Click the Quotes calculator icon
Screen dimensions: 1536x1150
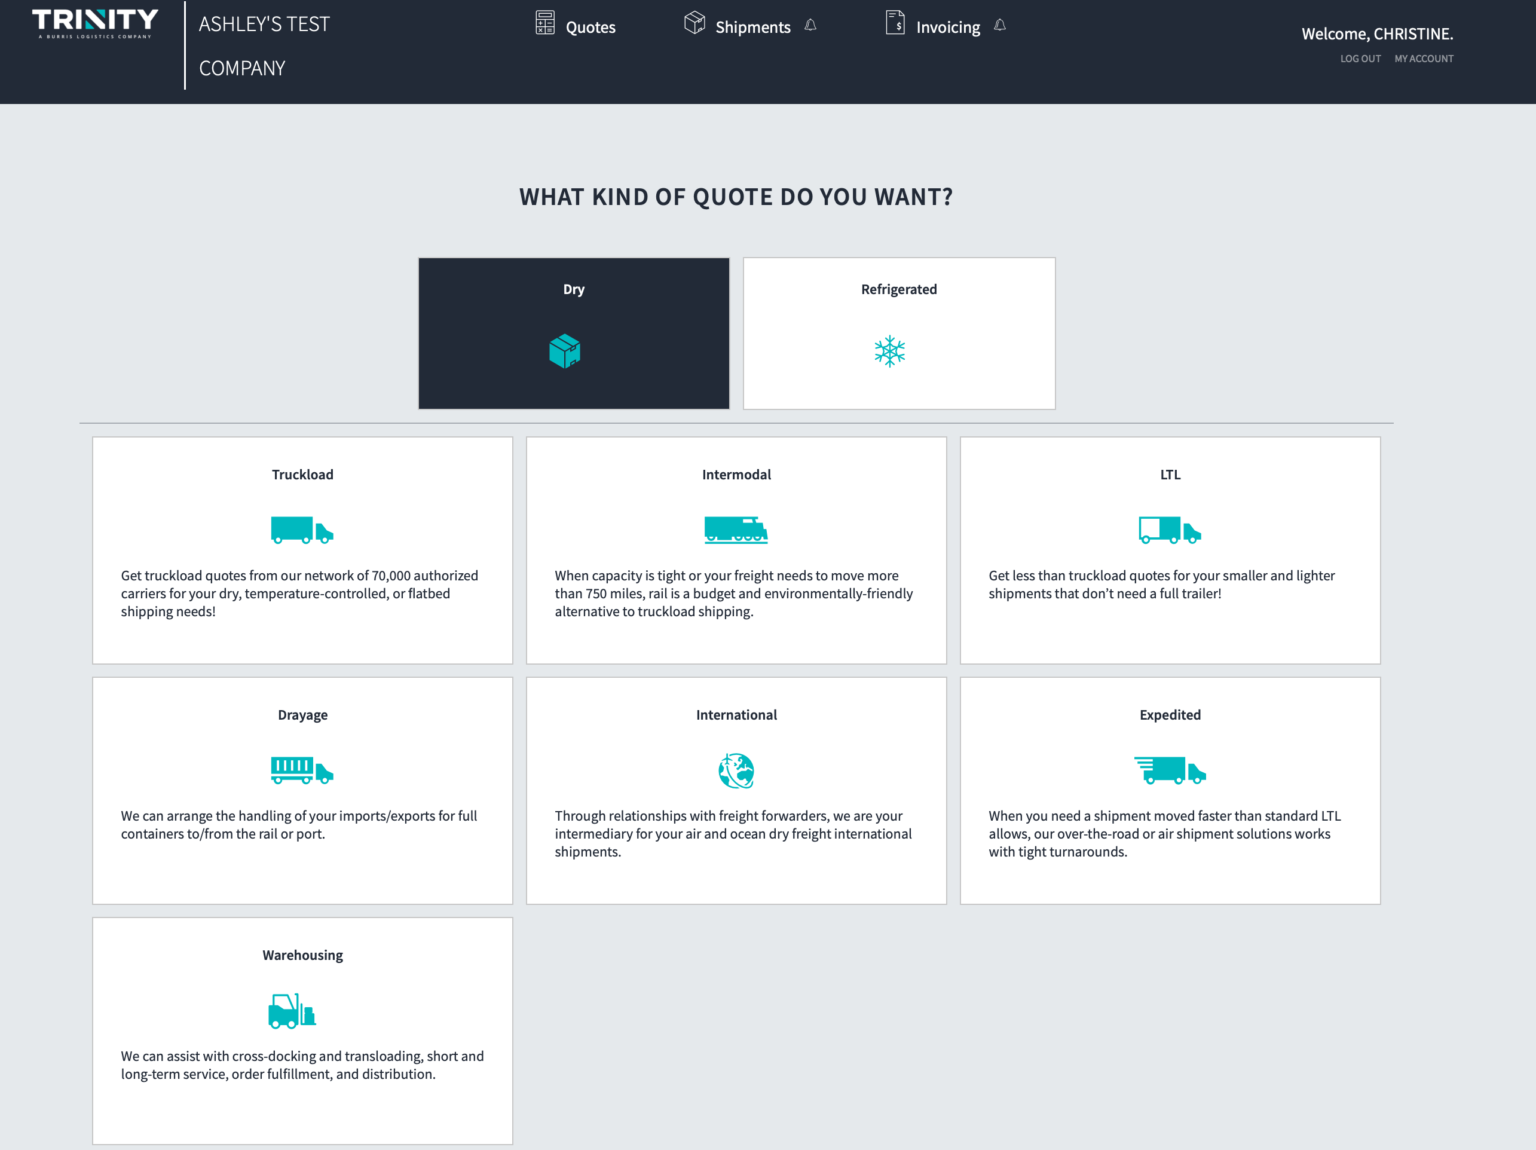coord(545,22)
